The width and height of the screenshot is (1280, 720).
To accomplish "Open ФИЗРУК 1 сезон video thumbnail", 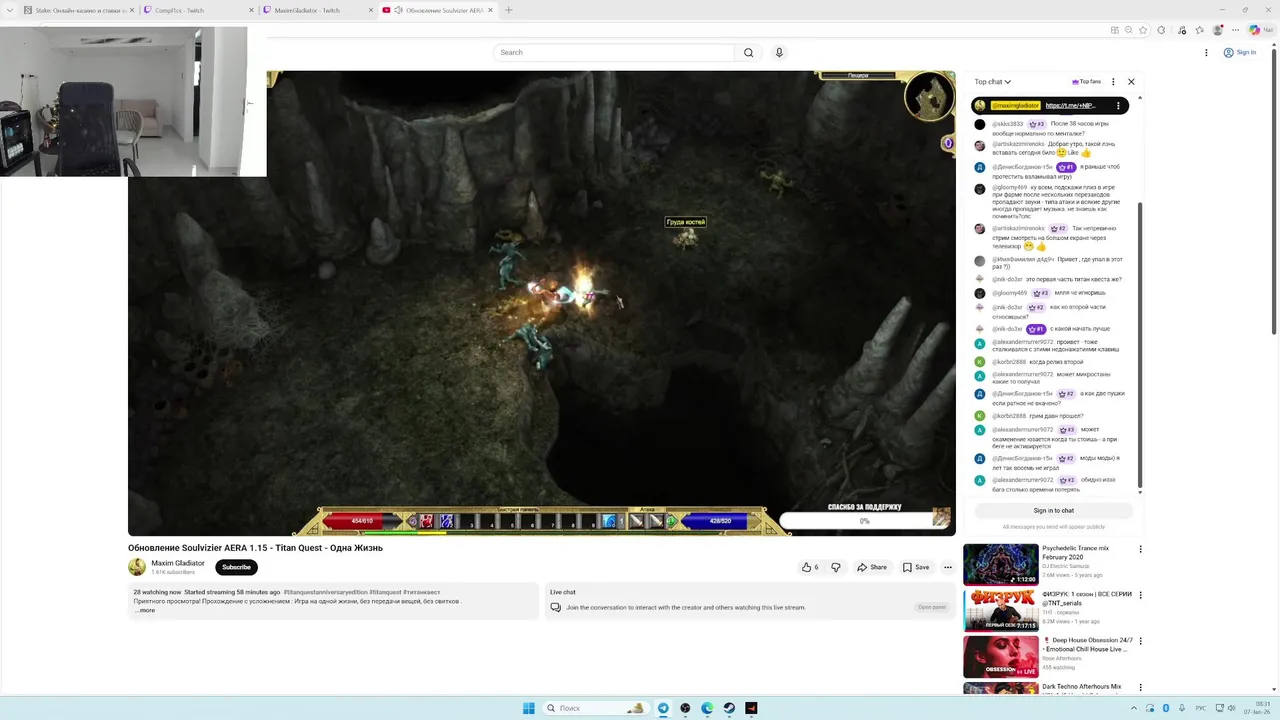I will tap(1001, 610).
